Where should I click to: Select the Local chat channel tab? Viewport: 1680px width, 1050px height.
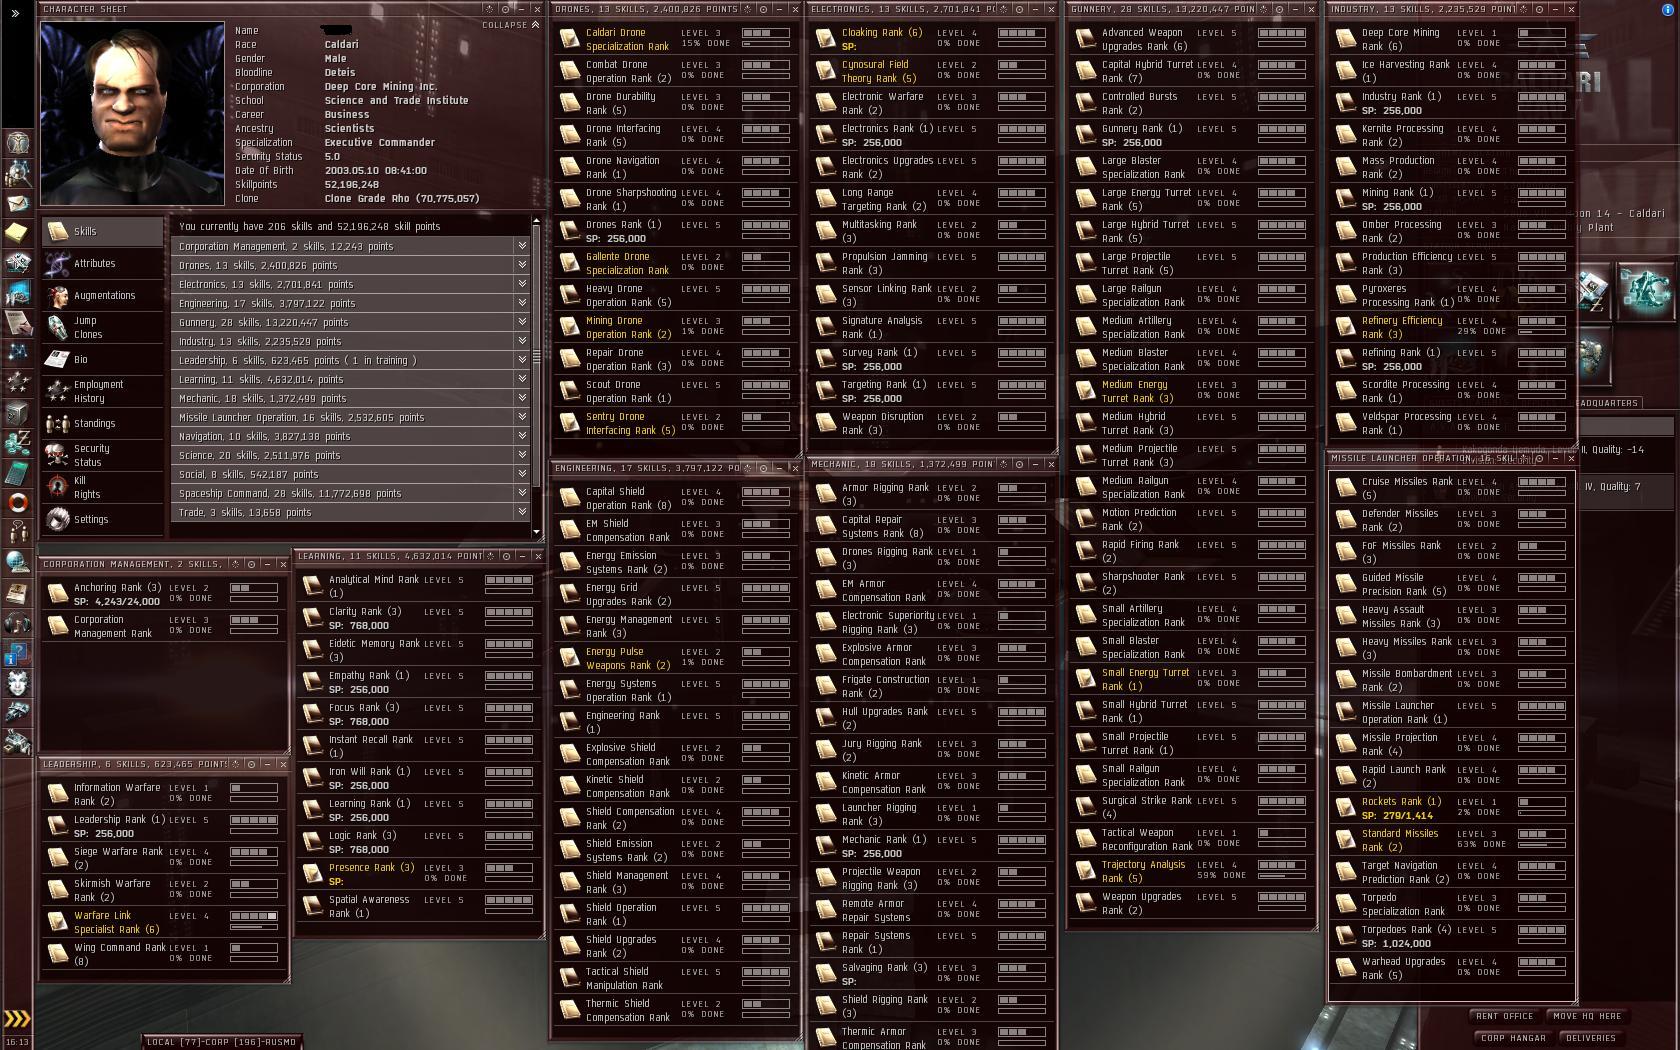pyautogui.click(x=221, y=1042)
